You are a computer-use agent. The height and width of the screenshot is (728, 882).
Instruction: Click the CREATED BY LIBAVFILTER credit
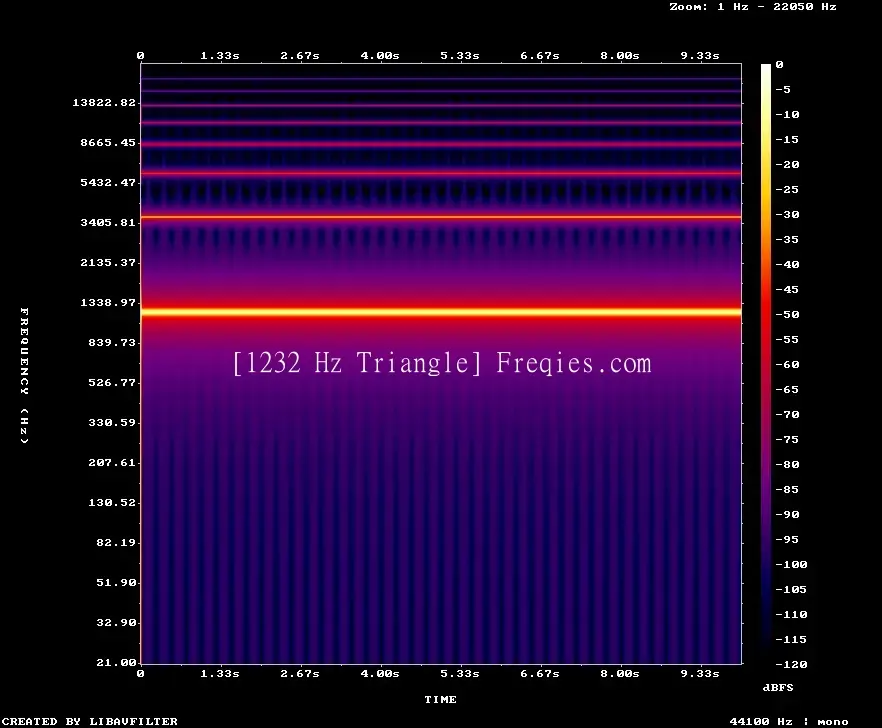coord(89,721)
